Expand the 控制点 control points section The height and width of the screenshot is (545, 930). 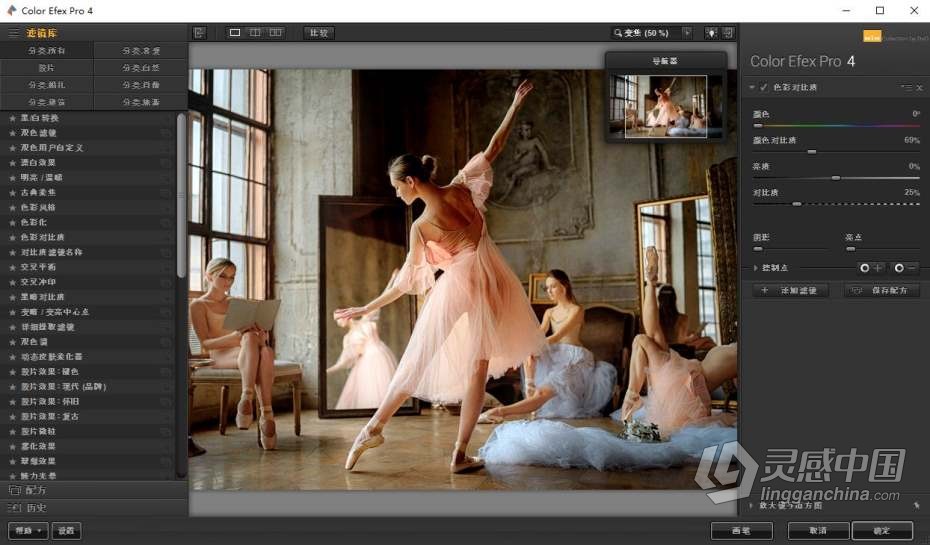(x=756, y=268)
